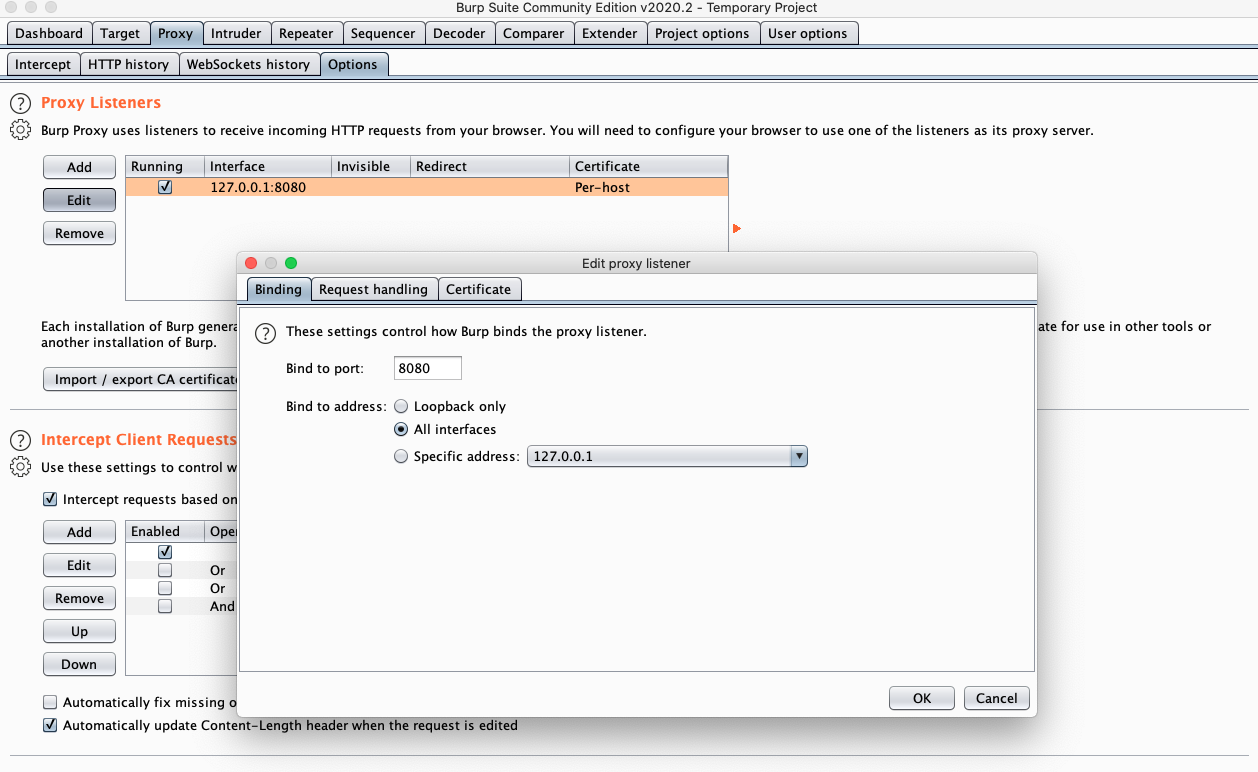Switch to Proxy main tab
Viewport: 1258px width, 772px height.
click(175, 33)
